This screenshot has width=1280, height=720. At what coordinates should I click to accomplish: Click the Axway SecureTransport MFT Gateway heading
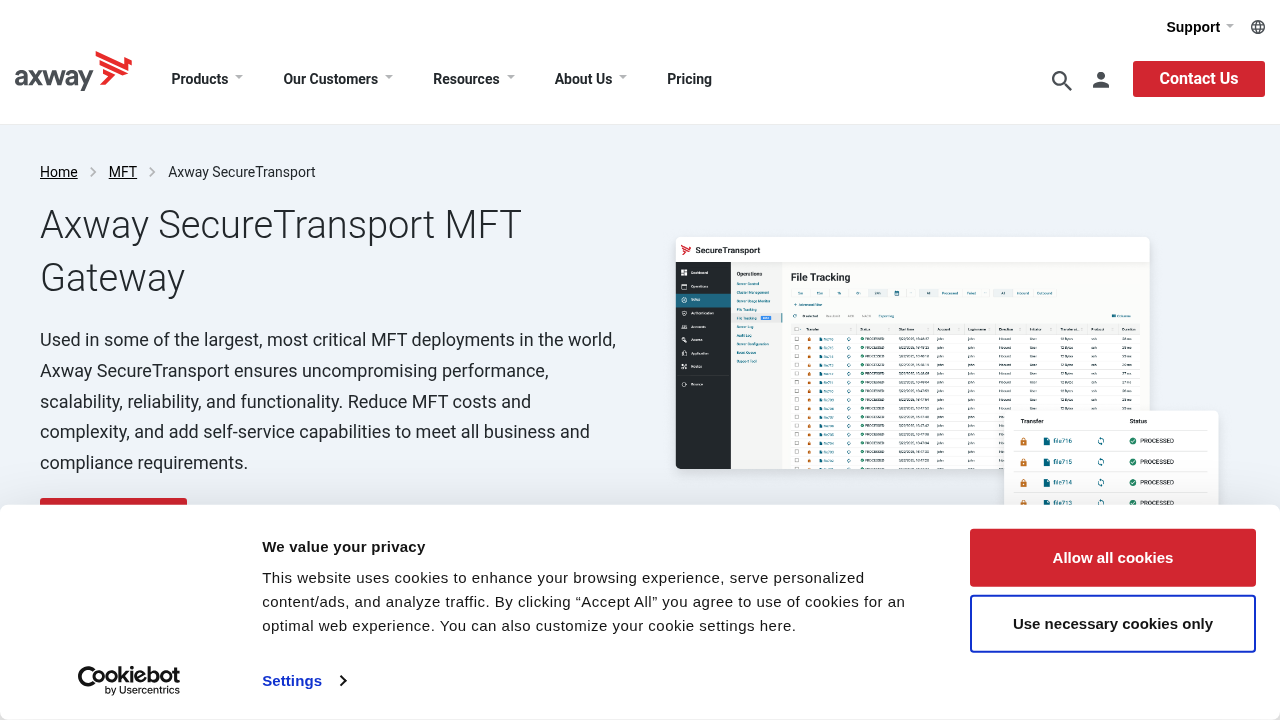[281, 251]
